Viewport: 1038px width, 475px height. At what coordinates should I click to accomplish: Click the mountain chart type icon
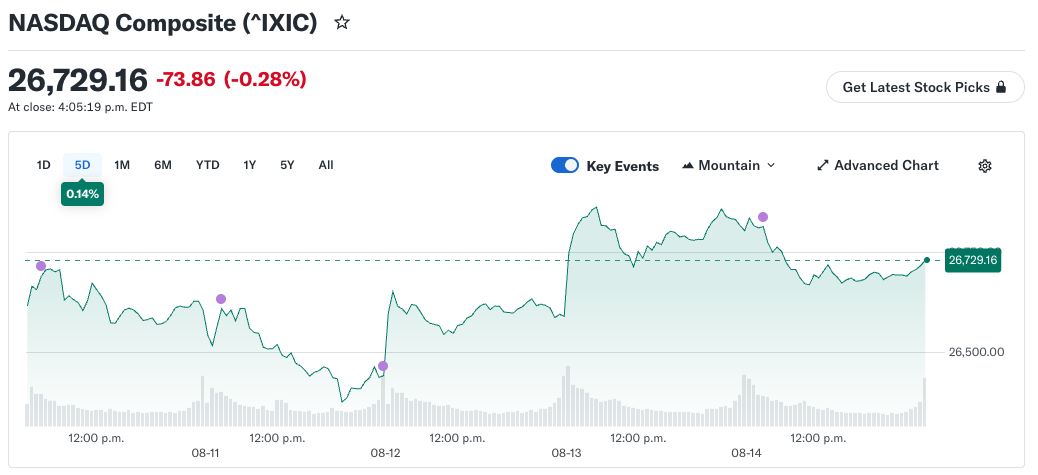point(688,165)
